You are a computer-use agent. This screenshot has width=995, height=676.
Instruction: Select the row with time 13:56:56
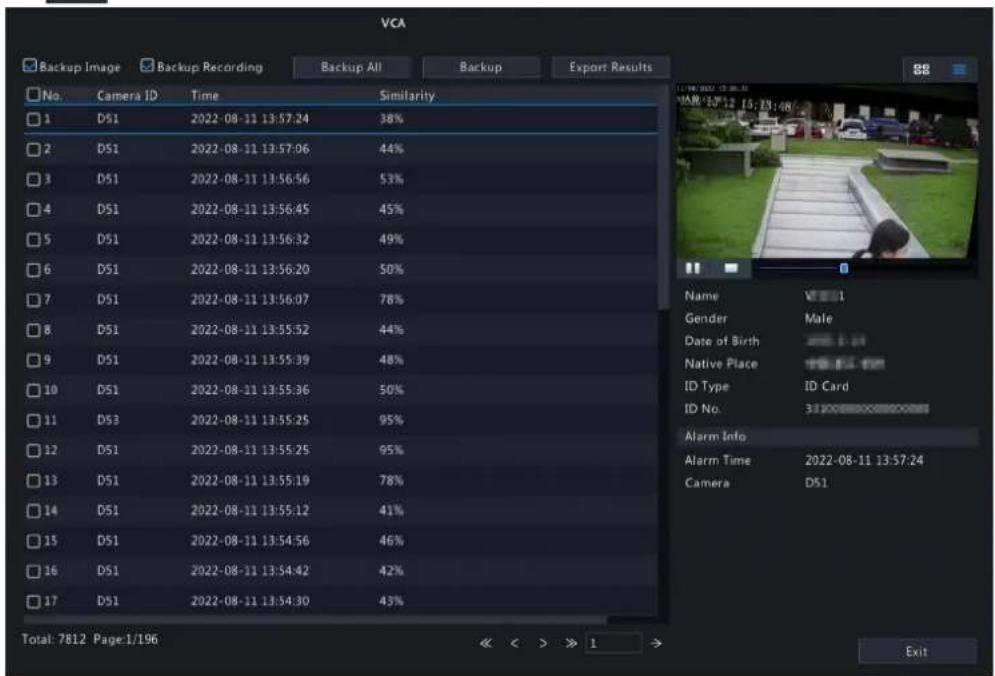pos(341,180)
